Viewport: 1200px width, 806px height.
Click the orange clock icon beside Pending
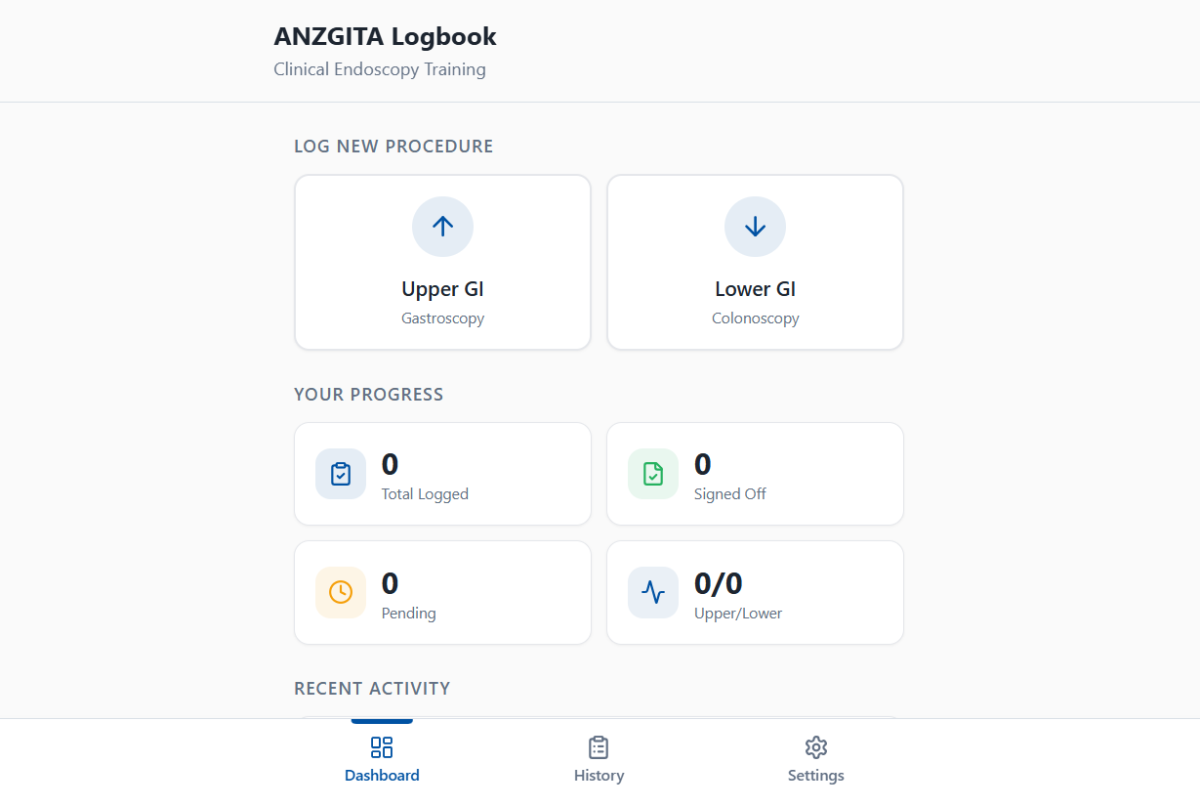tap(341, 592)
